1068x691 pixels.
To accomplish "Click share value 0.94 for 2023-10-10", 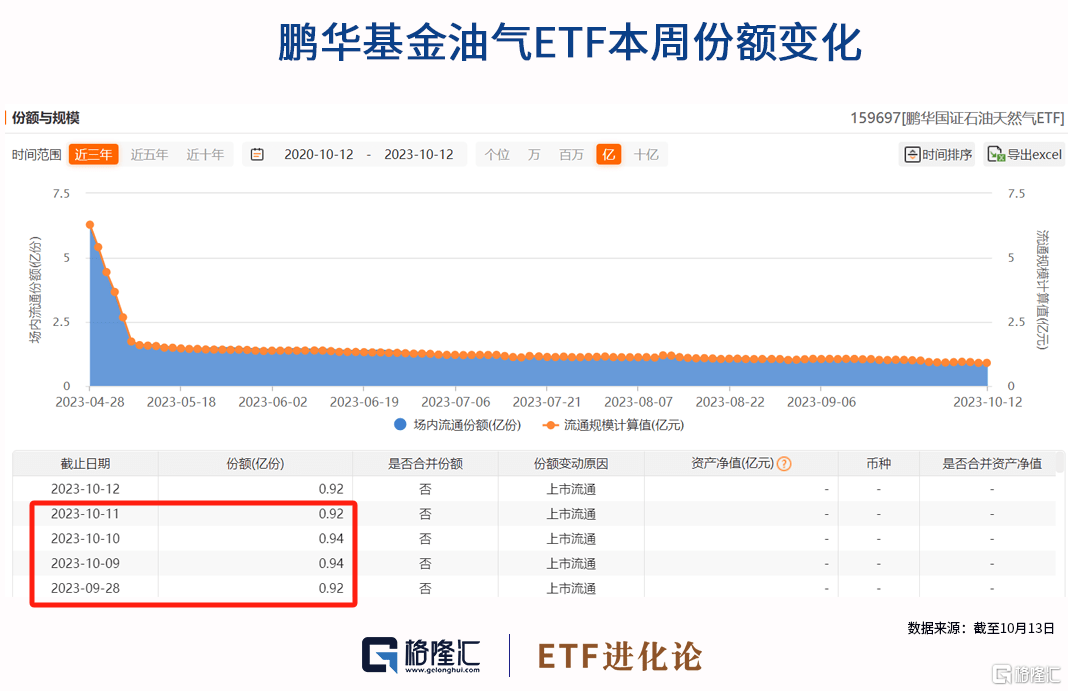I will pos(331,539).
